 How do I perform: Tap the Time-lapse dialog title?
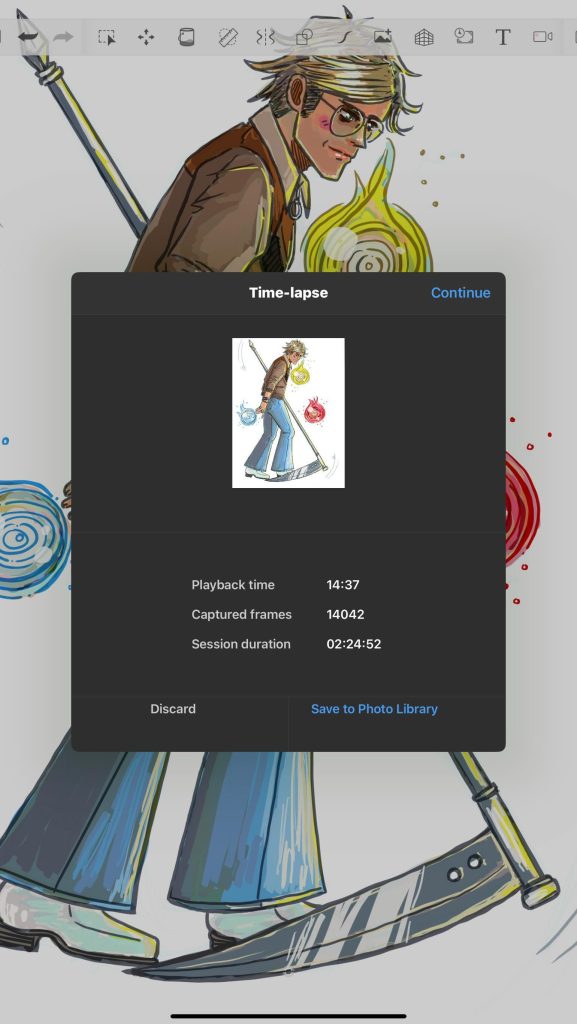pos(288,293)
